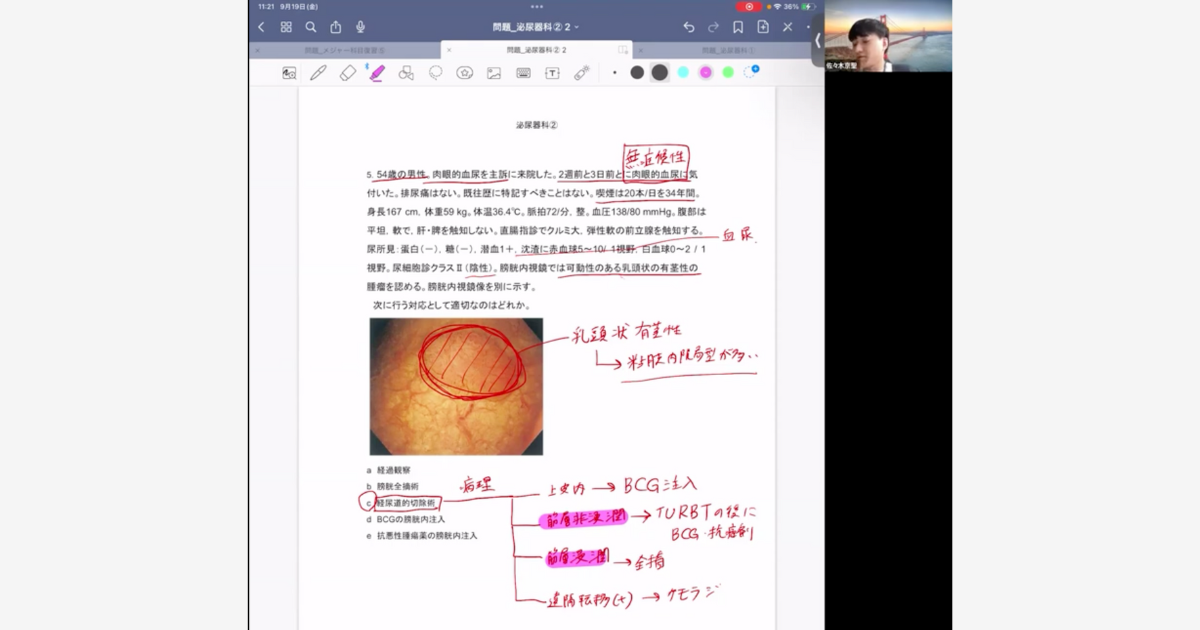Select the Shapes tool
The image size is (1200, 630).
coord(406,73)
